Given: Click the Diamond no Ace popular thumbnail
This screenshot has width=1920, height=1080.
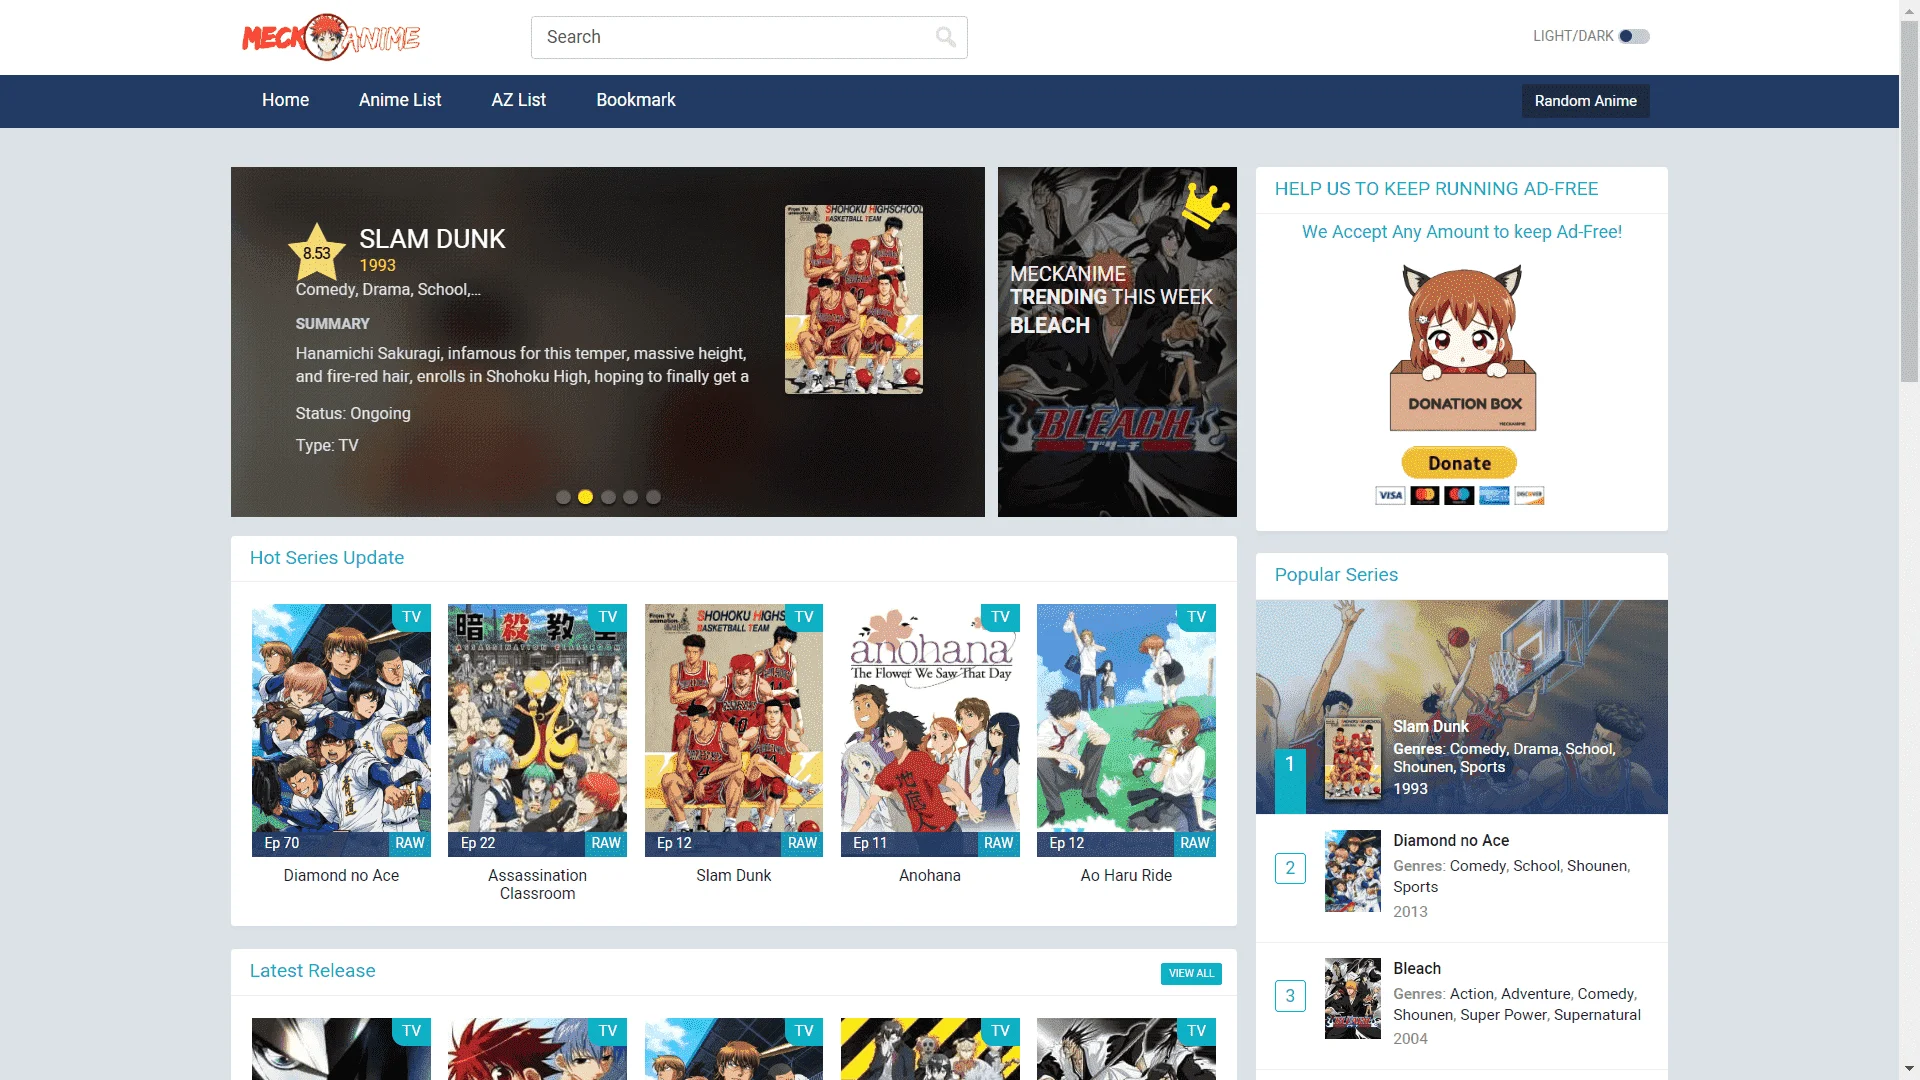Looking at the screenshot, I should coord(1352,870).
